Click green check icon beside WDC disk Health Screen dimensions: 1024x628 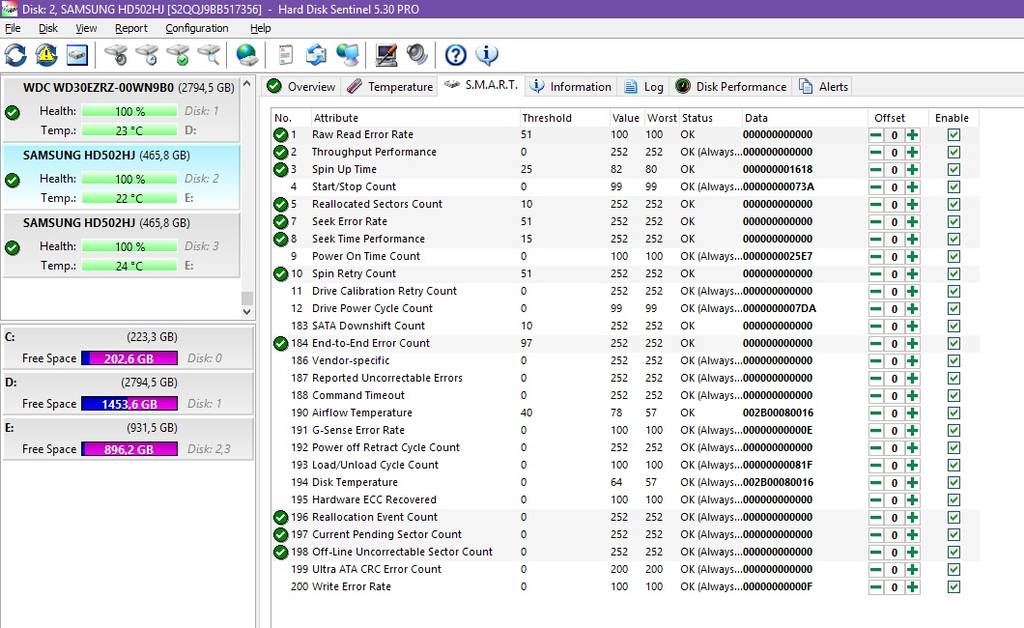[x=12, y=112]
